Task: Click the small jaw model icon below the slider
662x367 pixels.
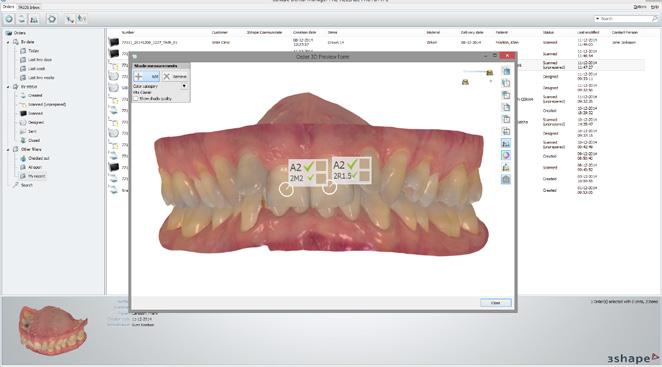Action: 465,82
